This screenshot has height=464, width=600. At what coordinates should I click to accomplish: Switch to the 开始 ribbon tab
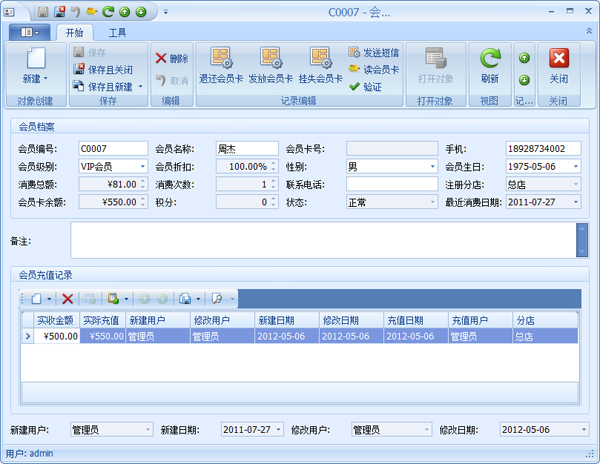(75, 33)
